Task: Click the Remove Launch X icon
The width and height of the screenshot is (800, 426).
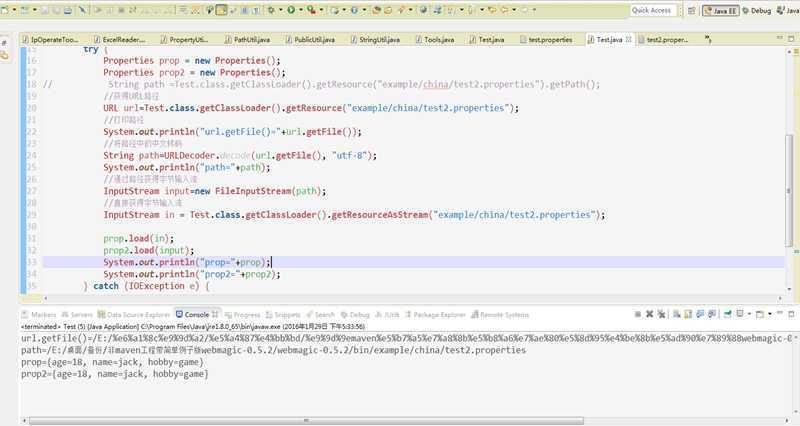Action: click(x=649, y=314)
